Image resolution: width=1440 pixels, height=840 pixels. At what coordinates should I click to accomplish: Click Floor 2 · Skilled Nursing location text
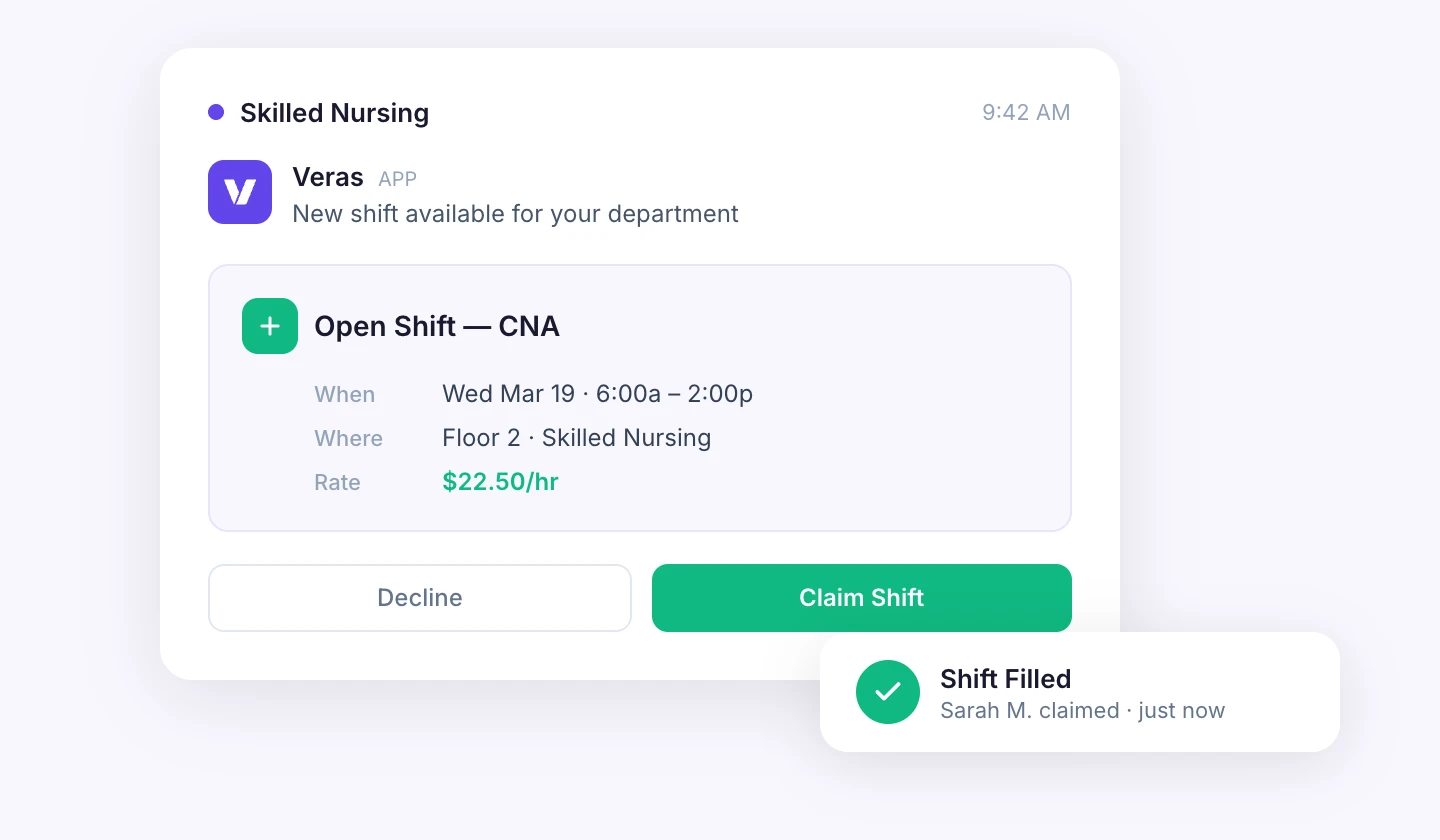pyautogui.click(x=577, y=438)
